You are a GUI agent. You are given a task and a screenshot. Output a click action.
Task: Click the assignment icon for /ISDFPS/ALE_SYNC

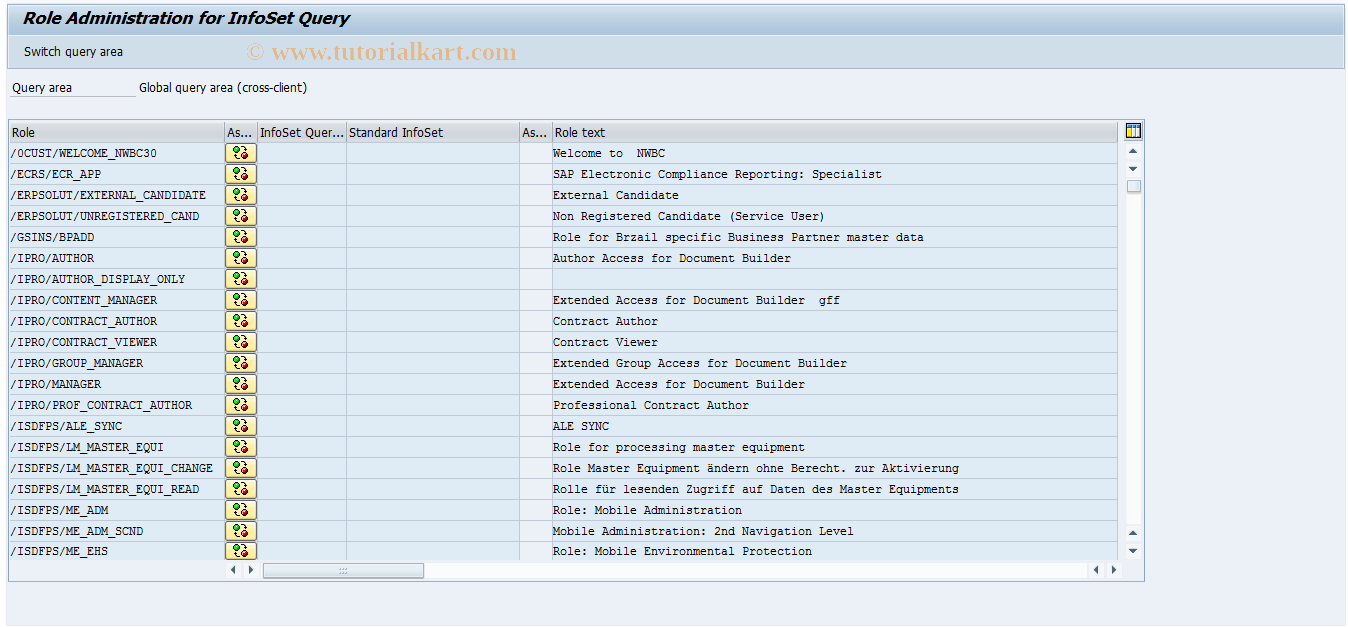[240, 425]
